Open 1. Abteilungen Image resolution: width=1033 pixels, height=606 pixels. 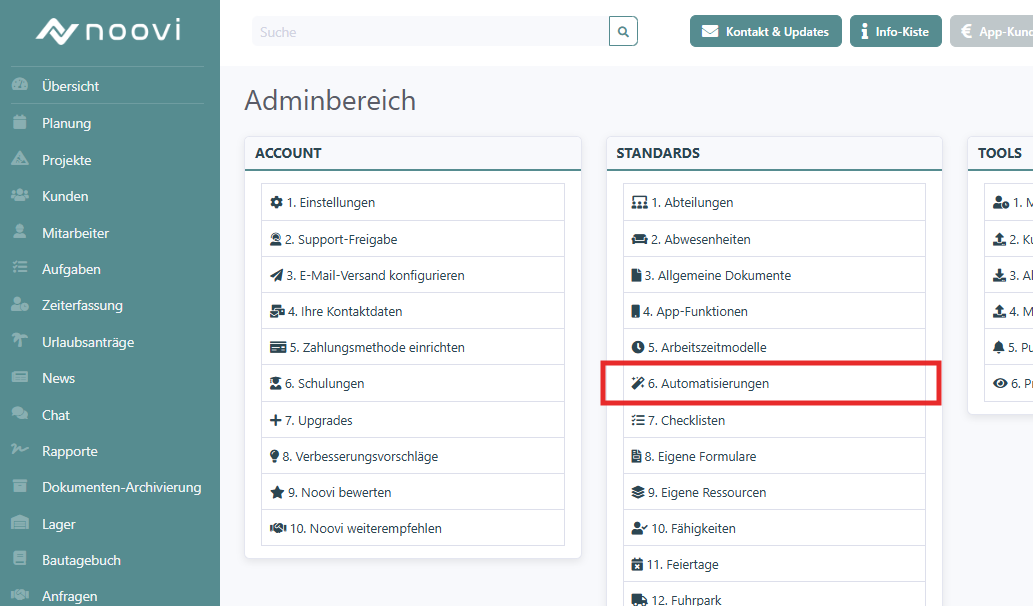(774, 202)
